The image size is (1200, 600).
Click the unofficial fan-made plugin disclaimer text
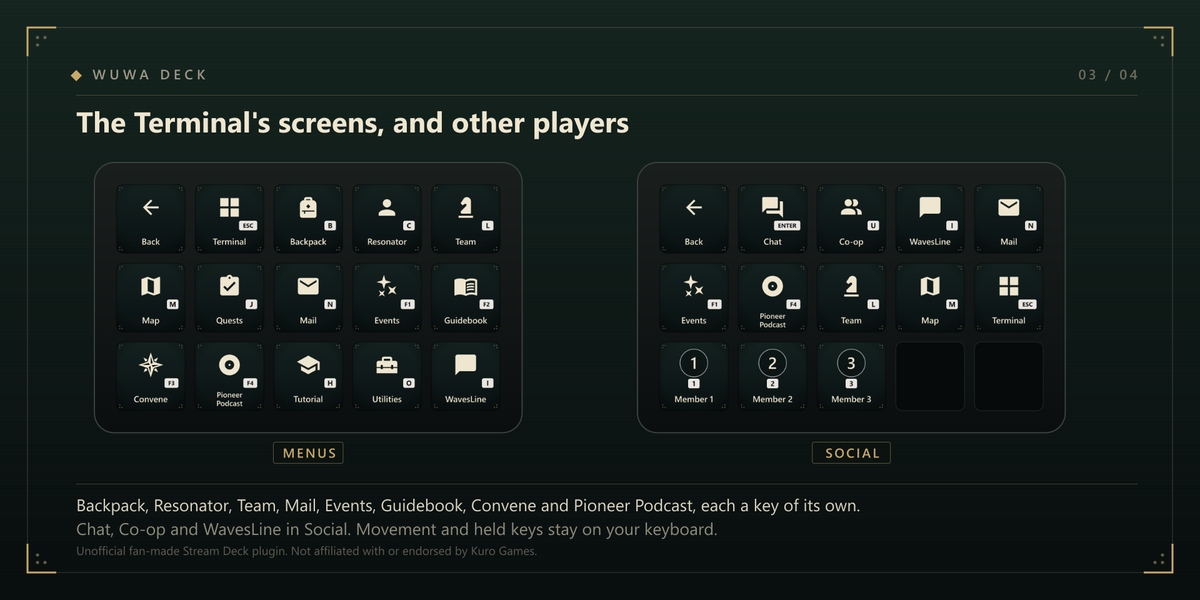306,551
